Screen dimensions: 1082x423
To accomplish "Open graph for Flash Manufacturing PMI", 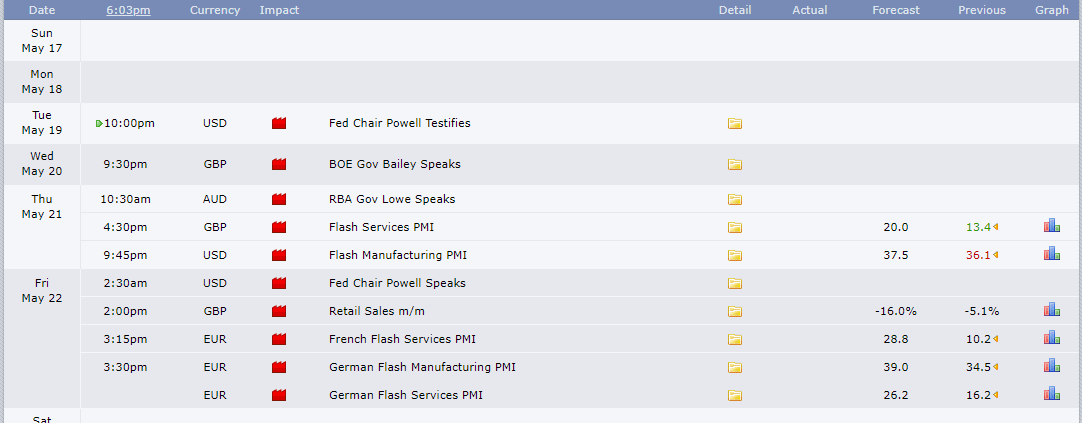I will [1051, 255].
